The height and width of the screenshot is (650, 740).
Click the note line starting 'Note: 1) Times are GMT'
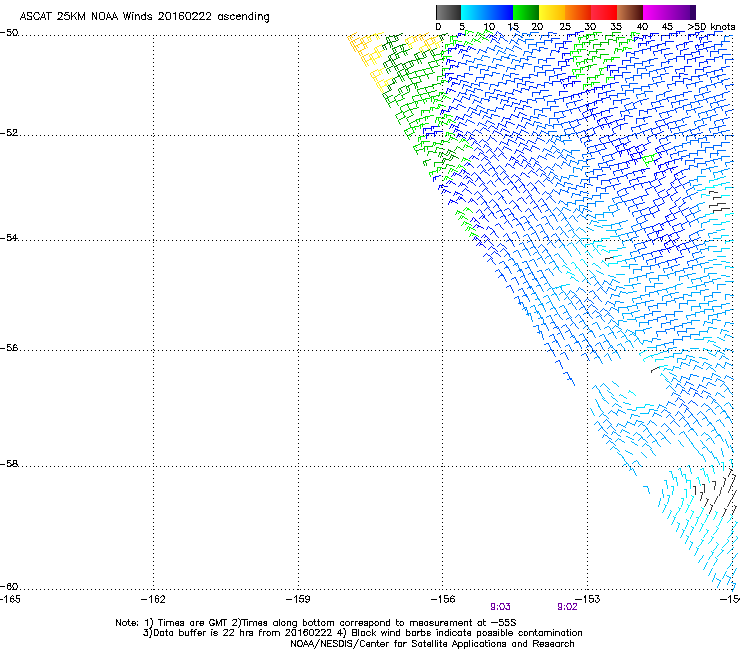[316, 623]
